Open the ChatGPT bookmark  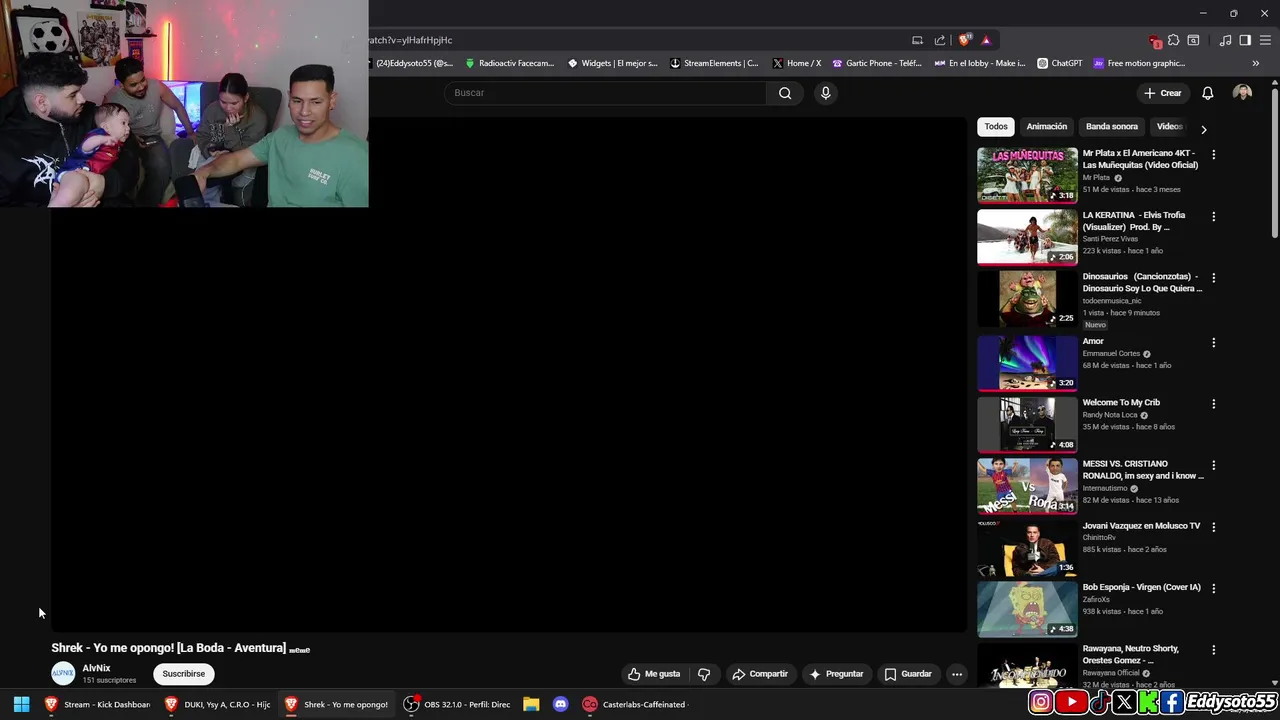pos(1060,63)
